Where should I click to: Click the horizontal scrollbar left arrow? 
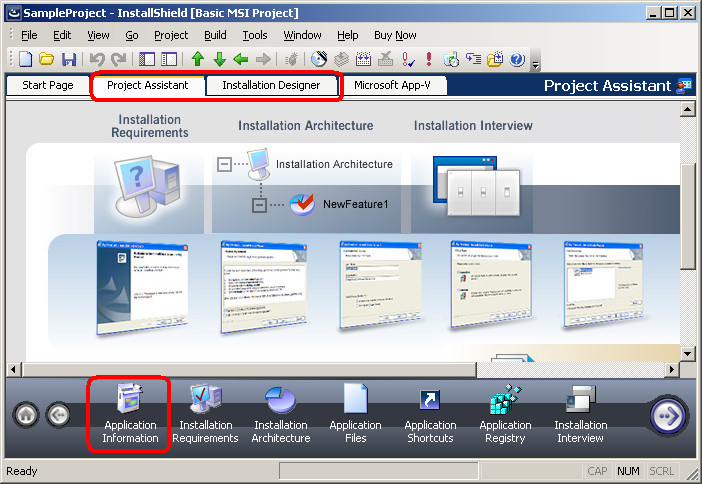click(x=13, y=369)
